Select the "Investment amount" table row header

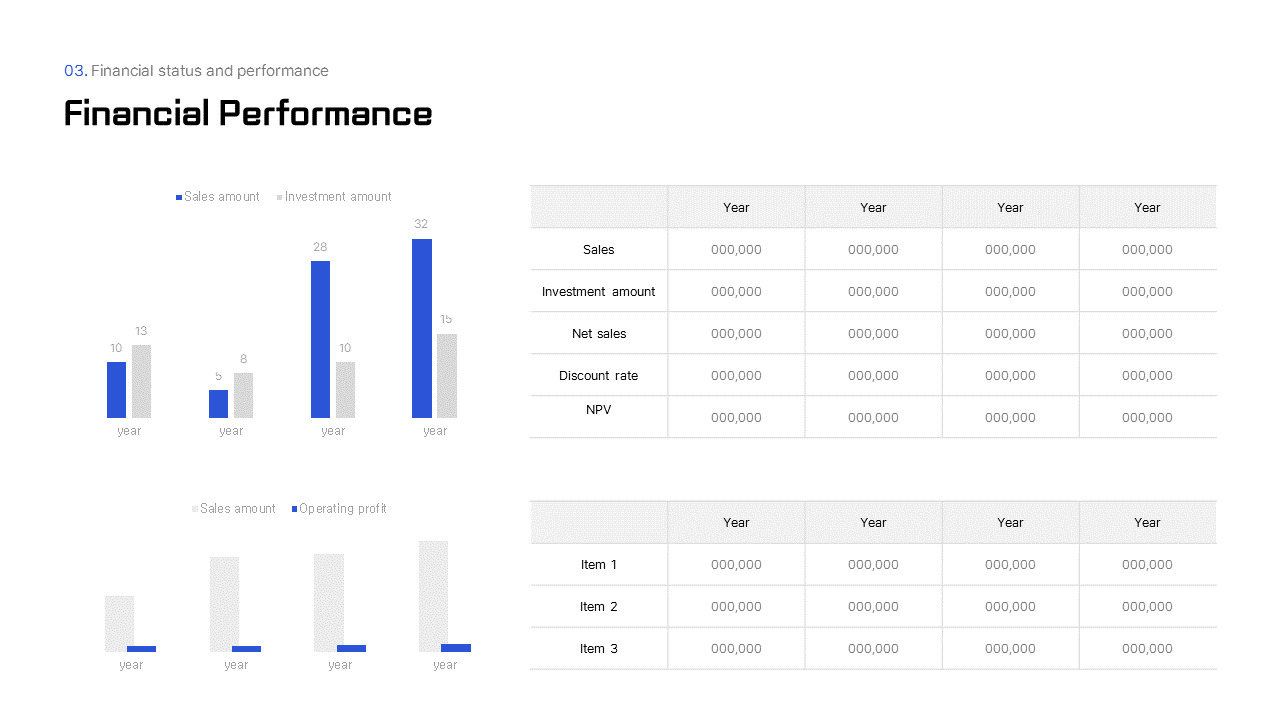tap(599, 291)
